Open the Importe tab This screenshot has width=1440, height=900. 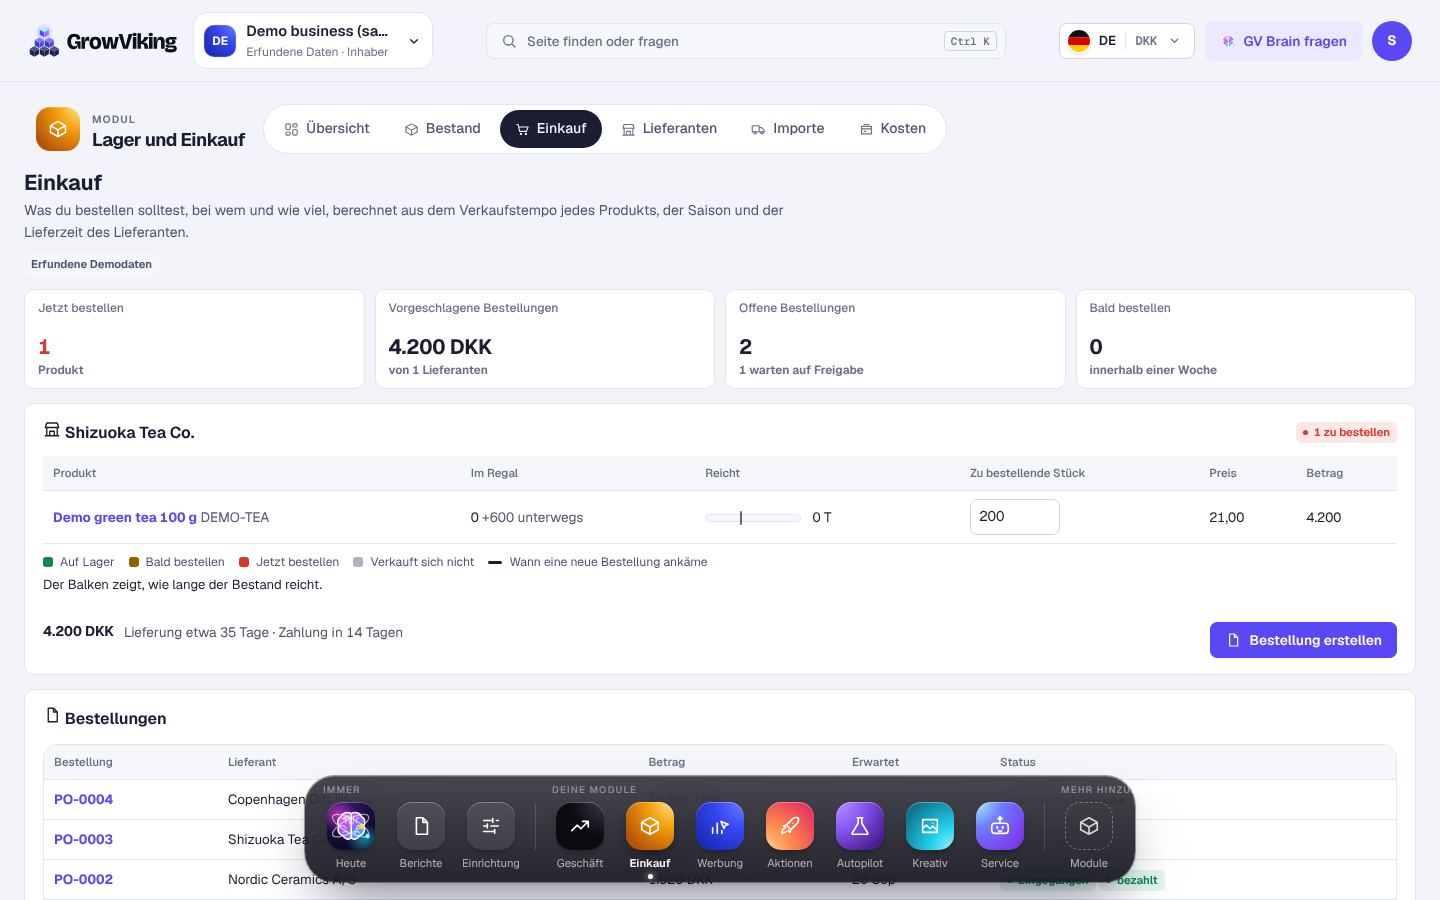(787, 129)
